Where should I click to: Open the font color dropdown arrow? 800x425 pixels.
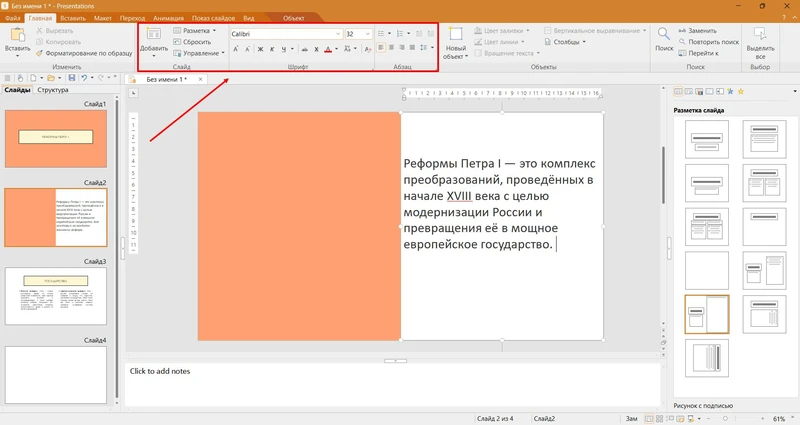pos(336,49)
